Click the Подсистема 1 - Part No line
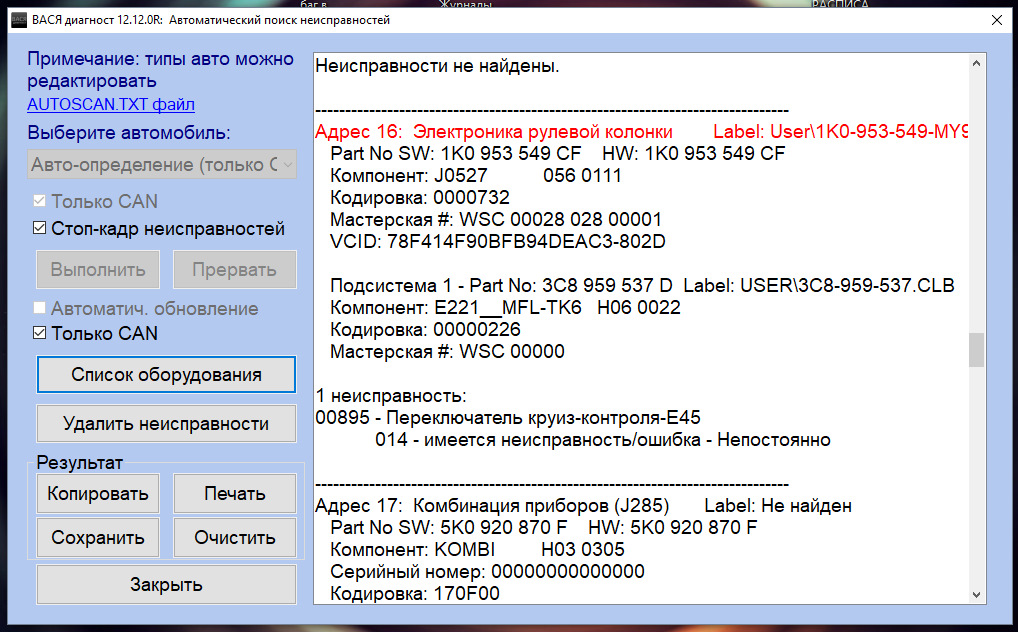Image resolution: width=1018 pixels, height=632 pixels. 642,286
